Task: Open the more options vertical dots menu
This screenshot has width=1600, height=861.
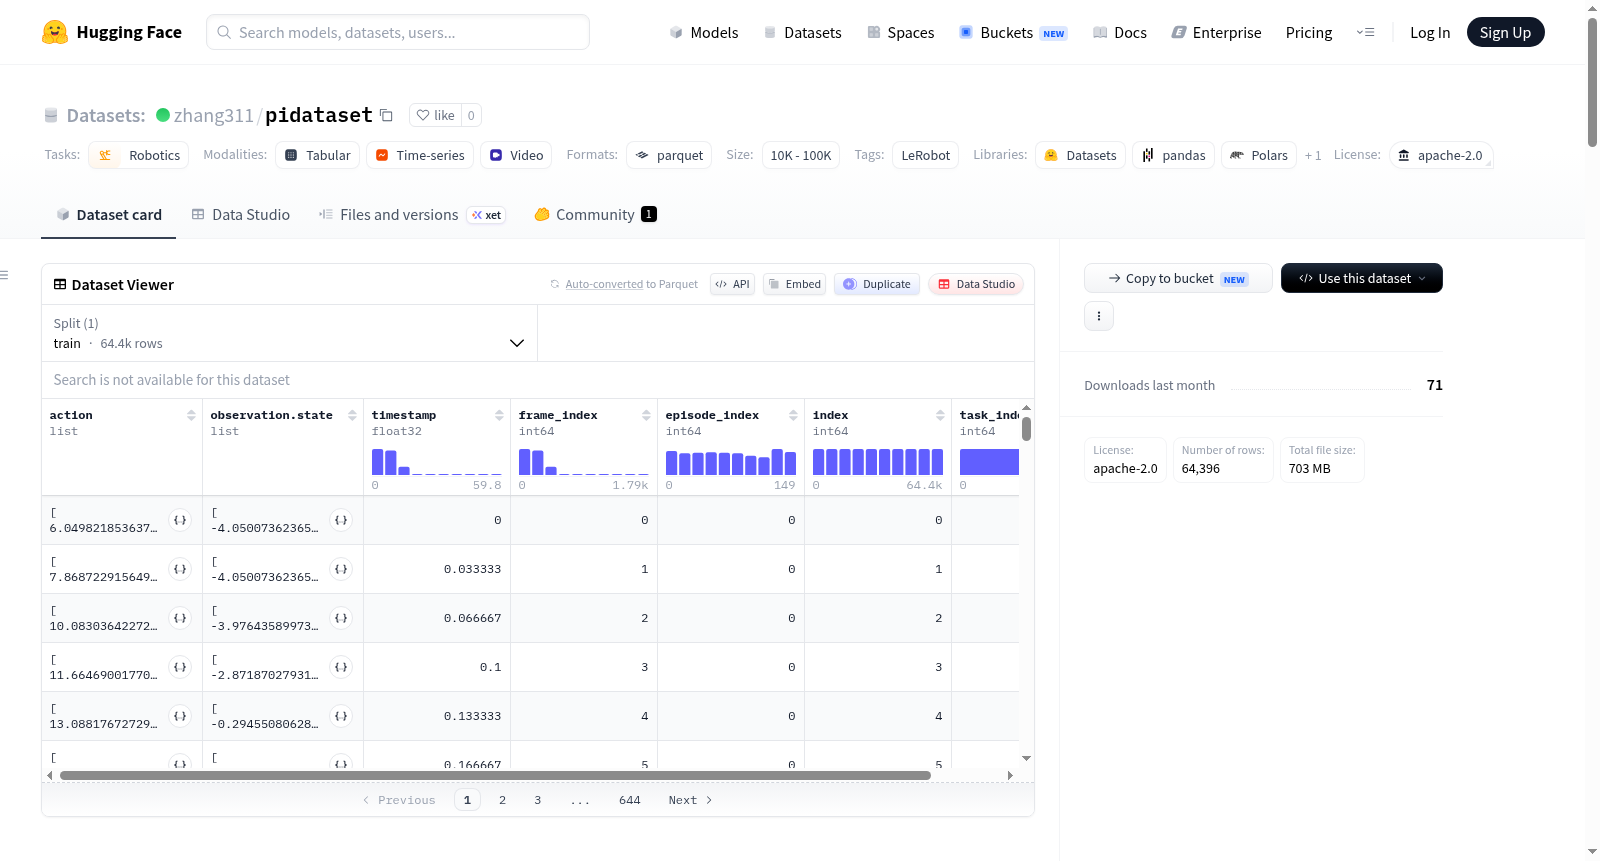Action: tap(1099, 316)
